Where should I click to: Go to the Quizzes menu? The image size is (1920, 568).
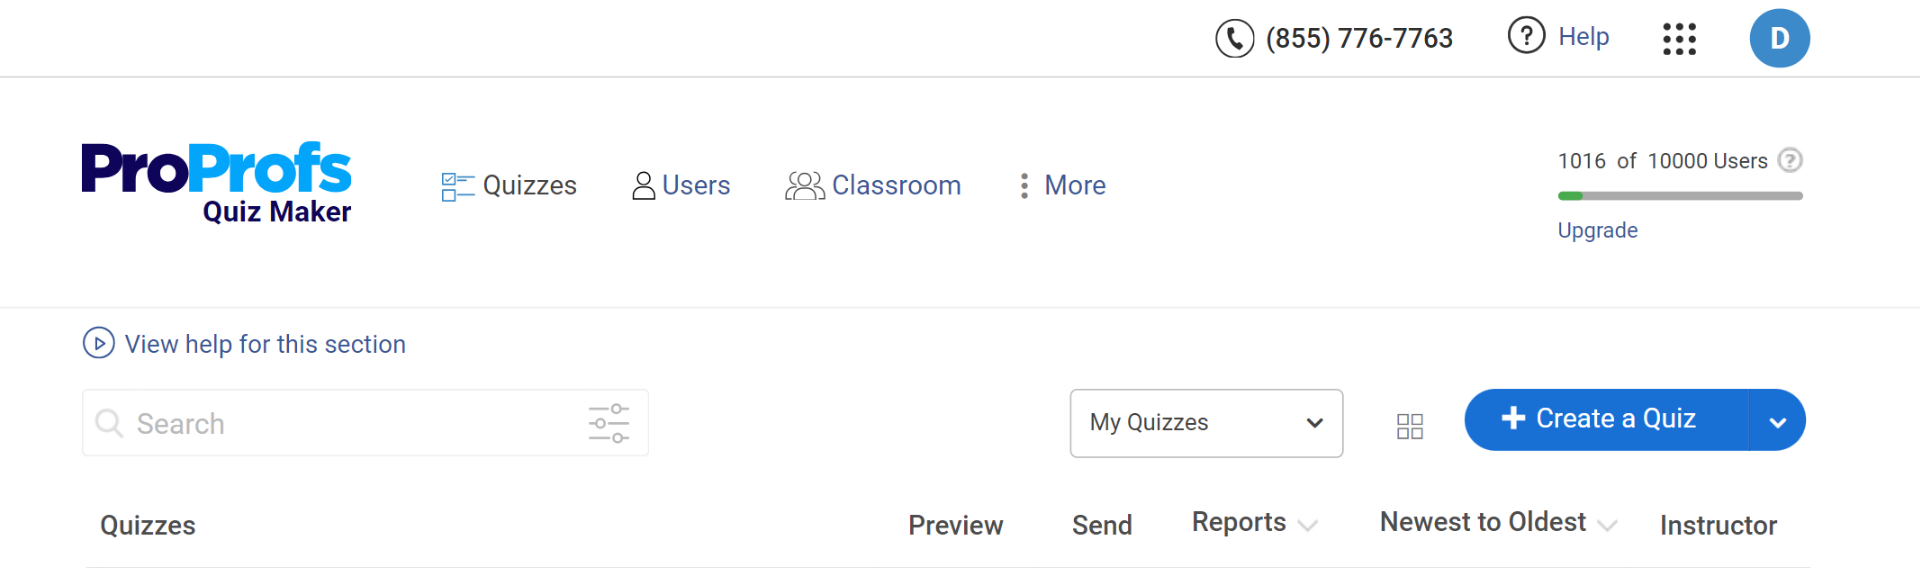pyautogui.click(x=509, y=186)
